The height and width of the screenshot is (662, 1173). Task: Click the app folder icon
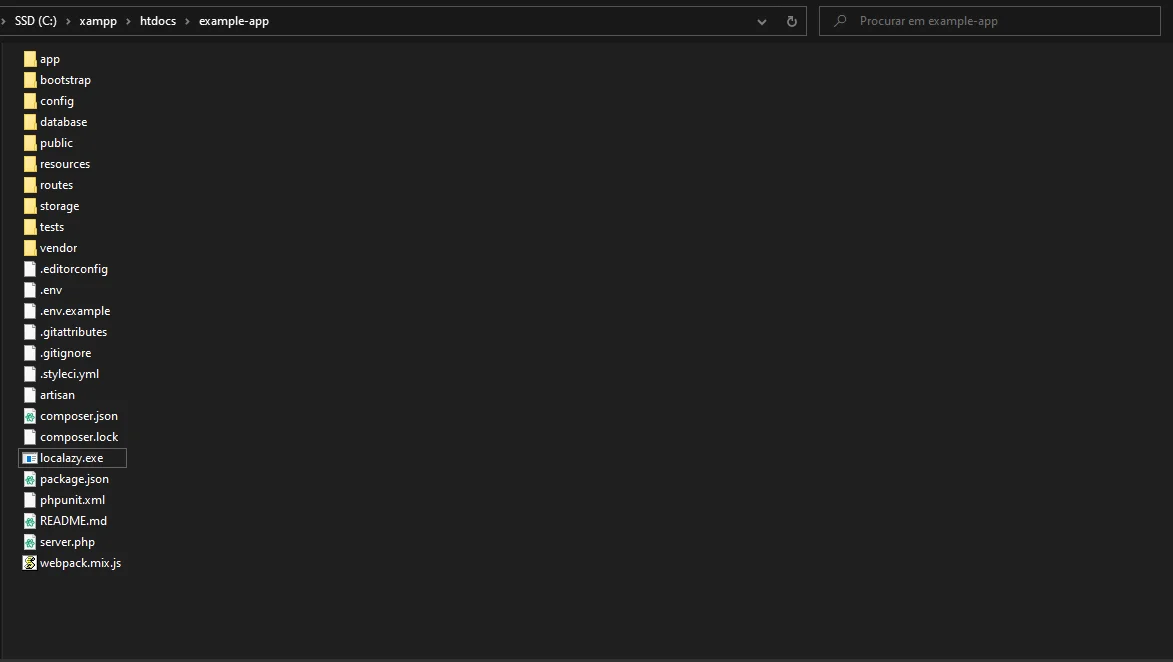(30, 59)
